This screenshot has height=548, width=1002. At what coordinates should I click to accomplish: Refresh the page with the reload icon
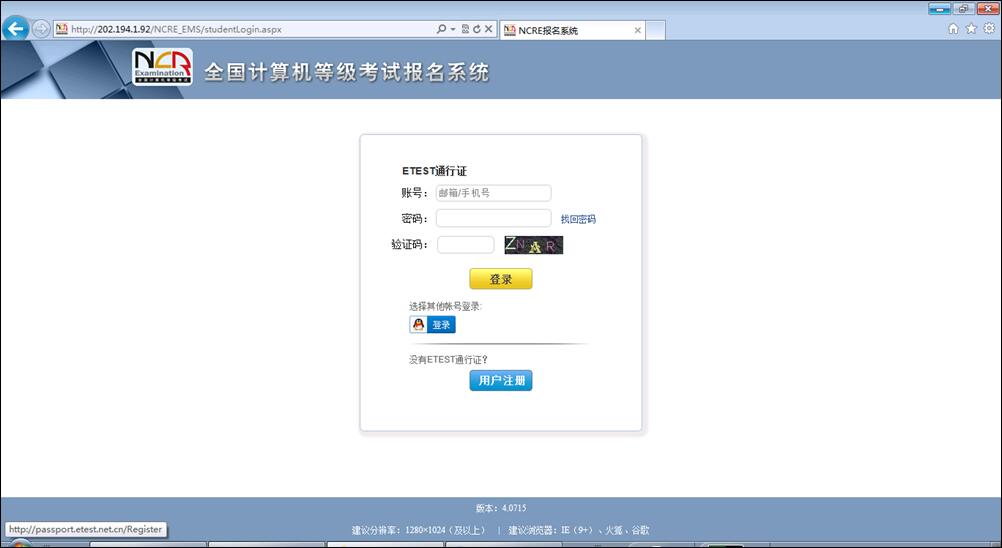click(477, 29)
